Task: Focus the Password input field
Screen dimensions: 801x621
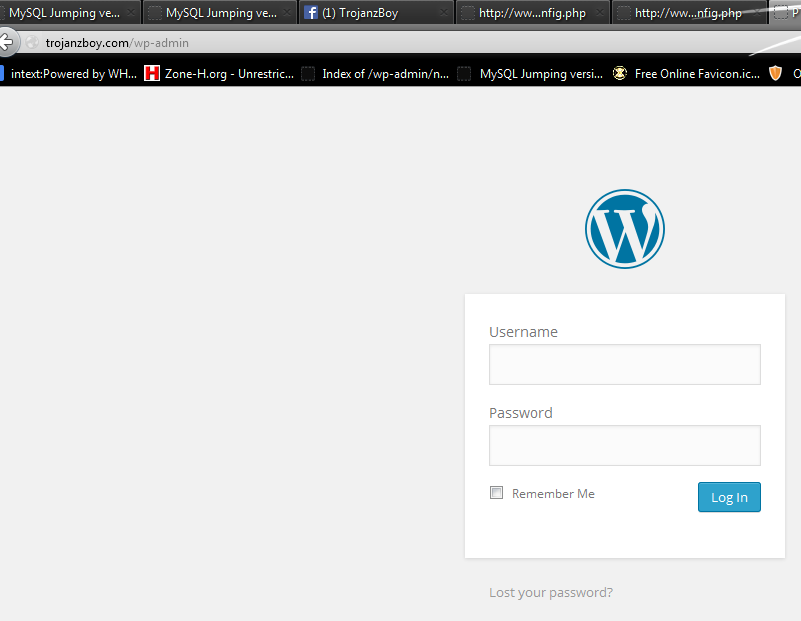Action: tap(624, 445)
